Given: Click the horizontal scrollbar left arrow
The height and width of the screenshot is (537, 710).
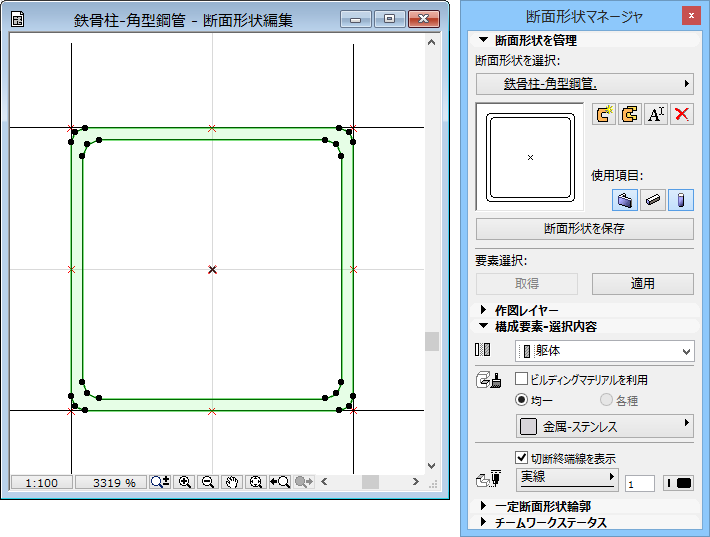Looking at the screenshot, I should 324,482.
